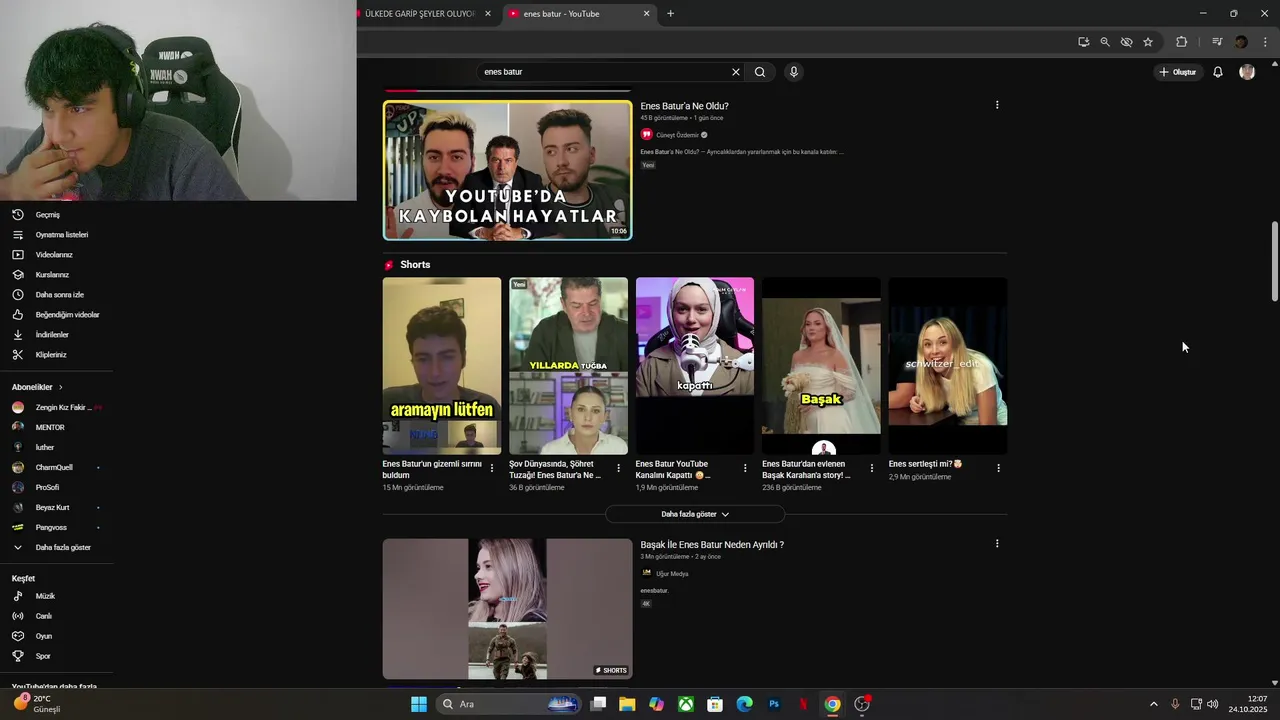Open volume control in system tray
Viewport: 1280px width, 720px height.
[x=1213, y=704]
